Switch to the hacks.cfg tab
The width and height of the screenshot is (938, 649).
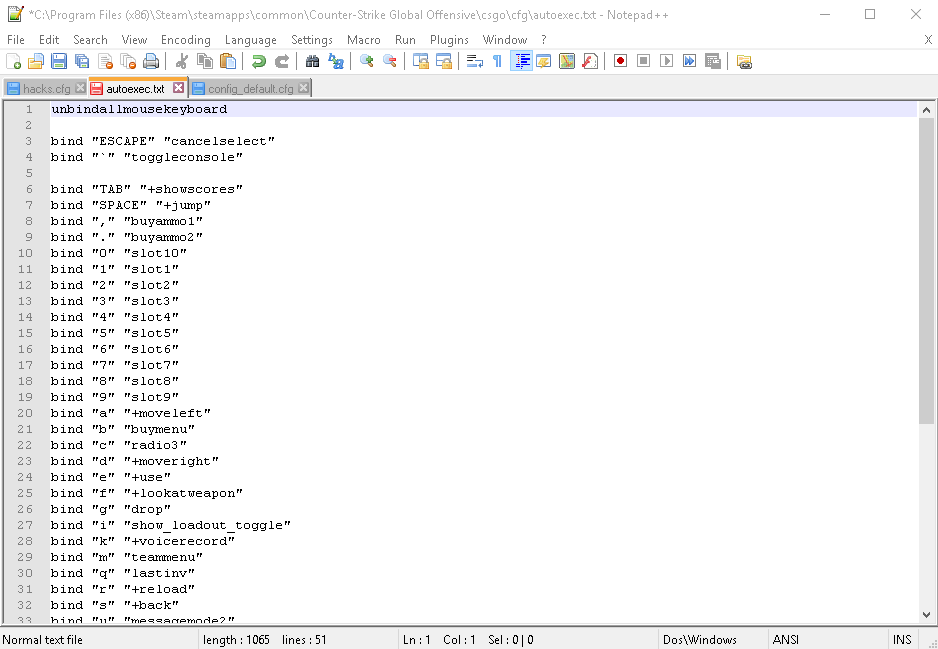point(46,89)
